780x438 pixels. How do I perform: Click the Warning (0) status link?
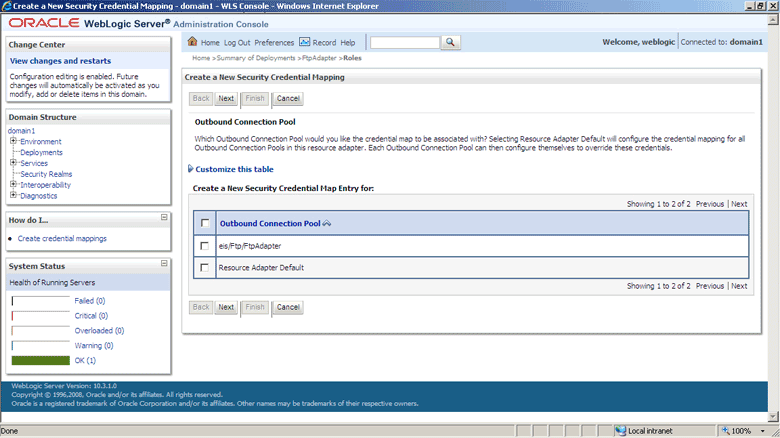(94, 345)
